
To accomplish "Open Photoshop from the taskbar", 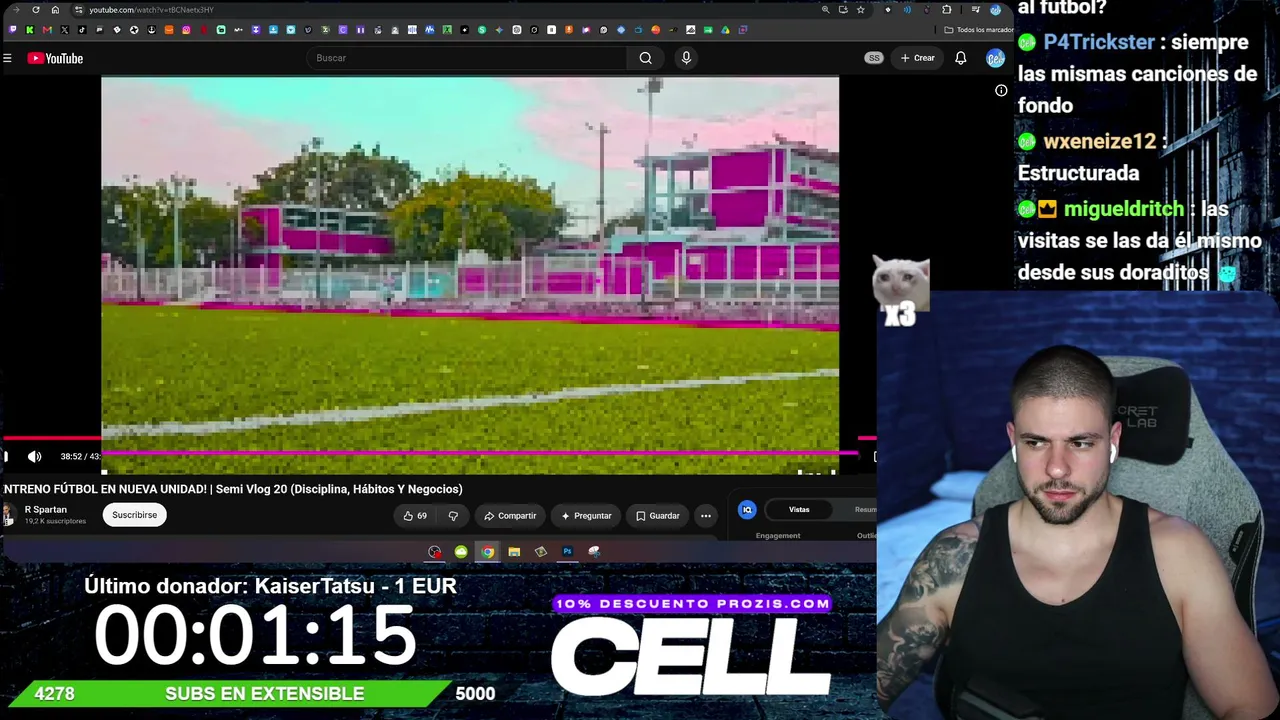I will point(567,552).
